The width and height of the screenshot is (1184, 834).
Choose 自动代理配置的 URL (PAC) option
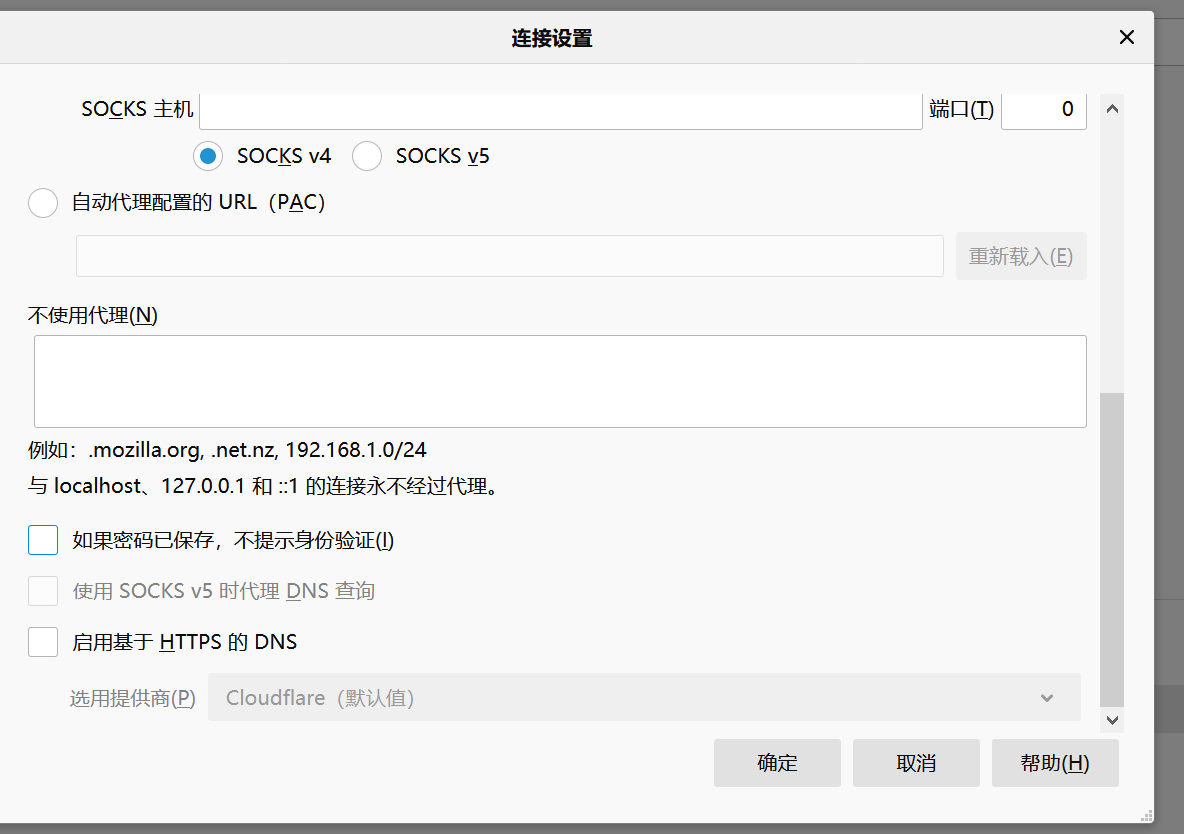43,202
